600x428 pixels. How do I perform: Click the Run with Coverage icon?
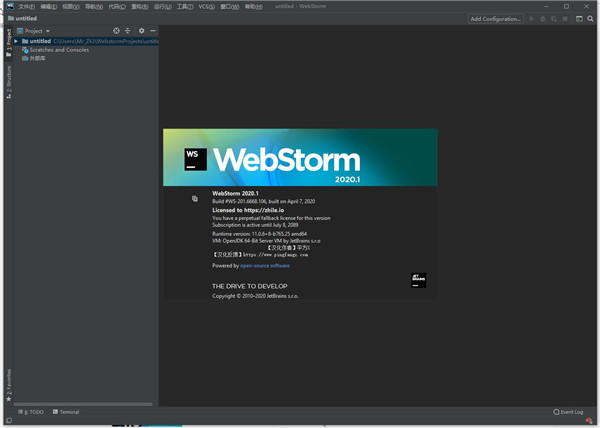pos(554,19)
